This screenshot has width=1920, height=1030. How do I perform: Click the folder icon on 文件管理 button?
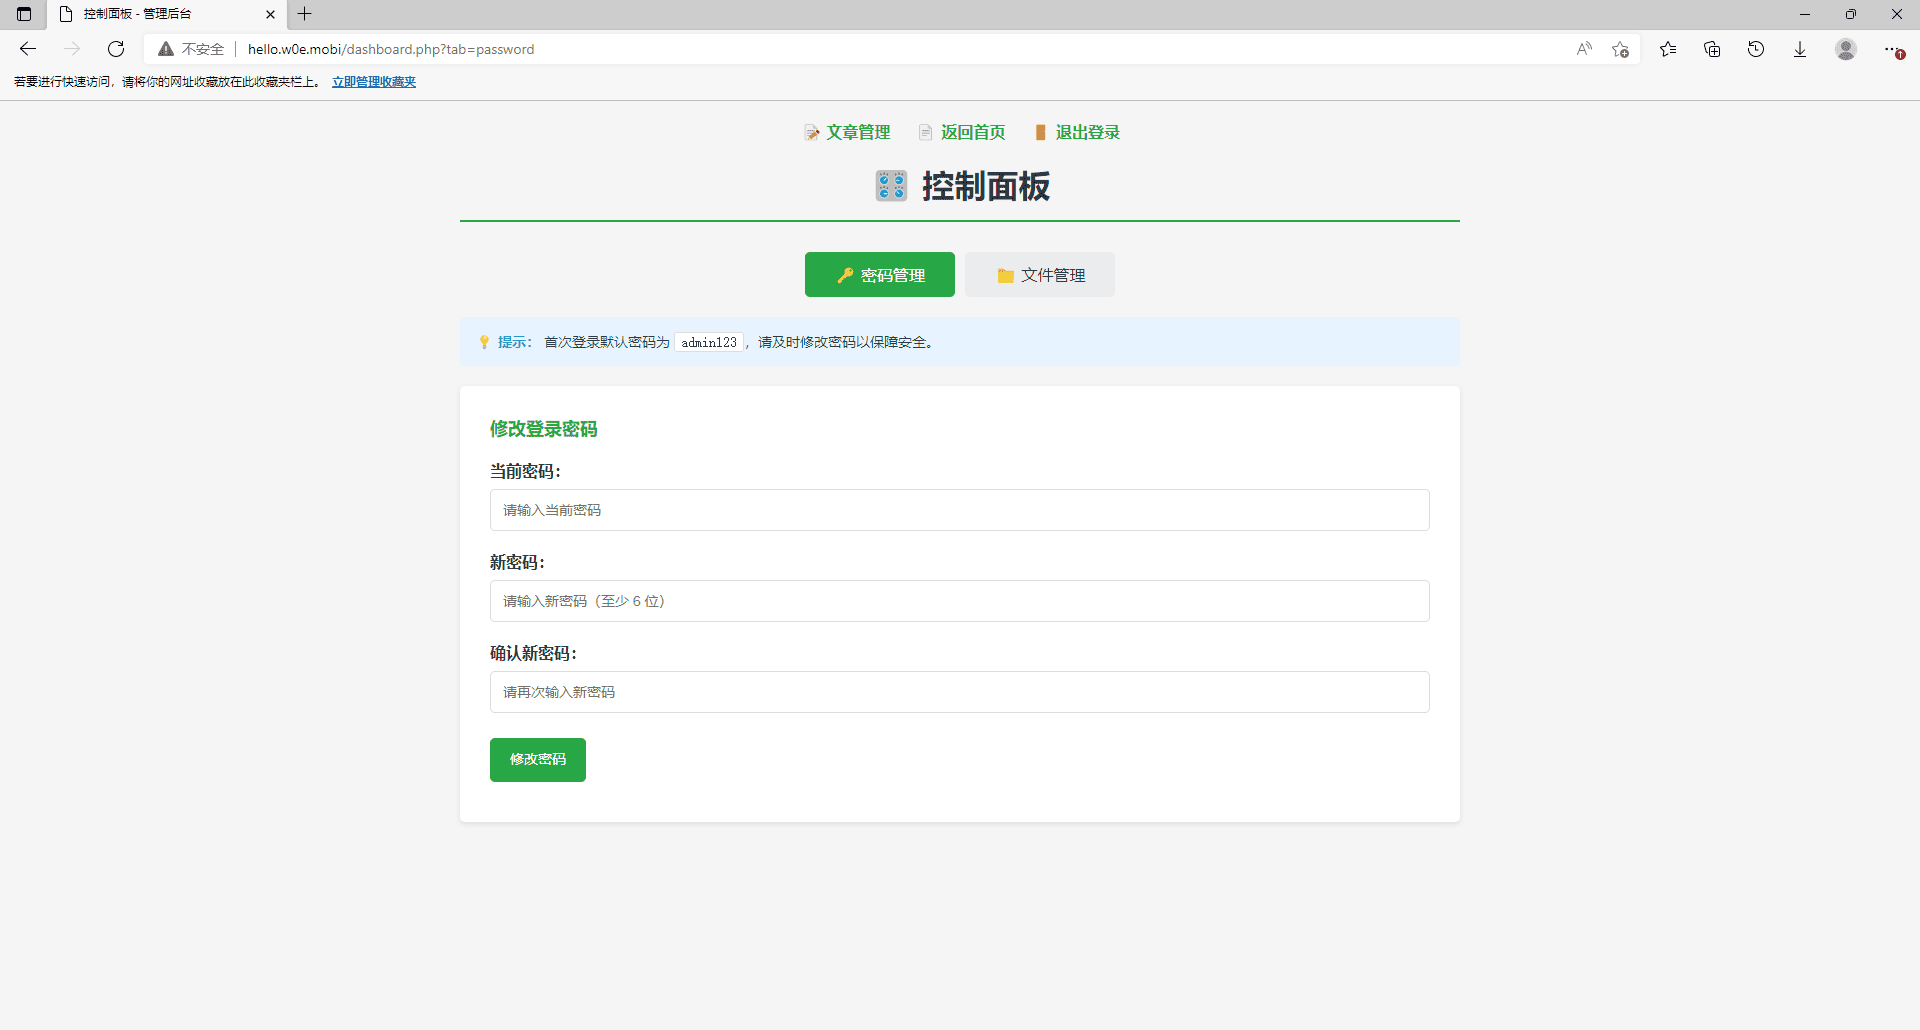[1005, 275]
